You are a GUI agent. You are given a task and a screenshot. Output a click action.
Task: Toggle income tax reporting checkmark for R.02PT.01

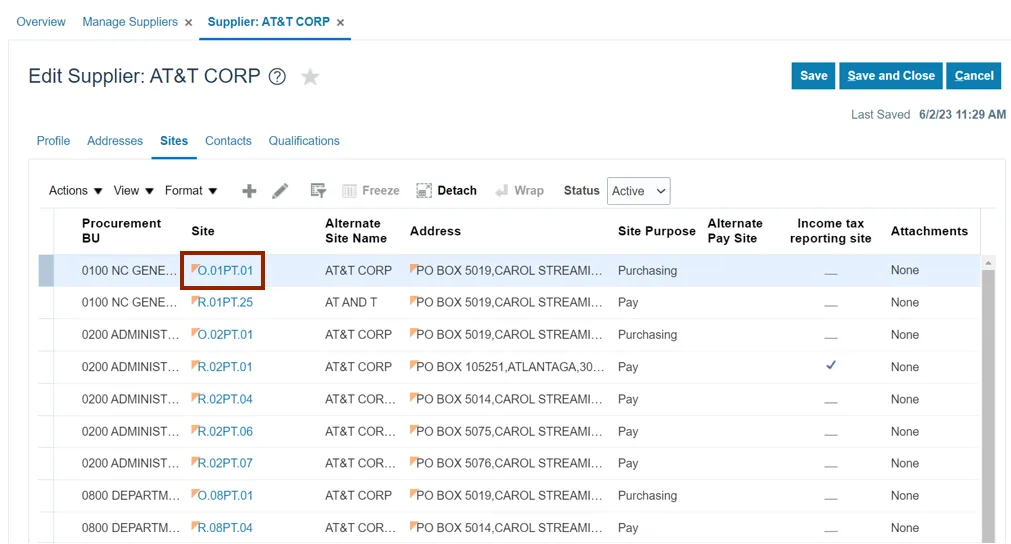click(830, 366)
